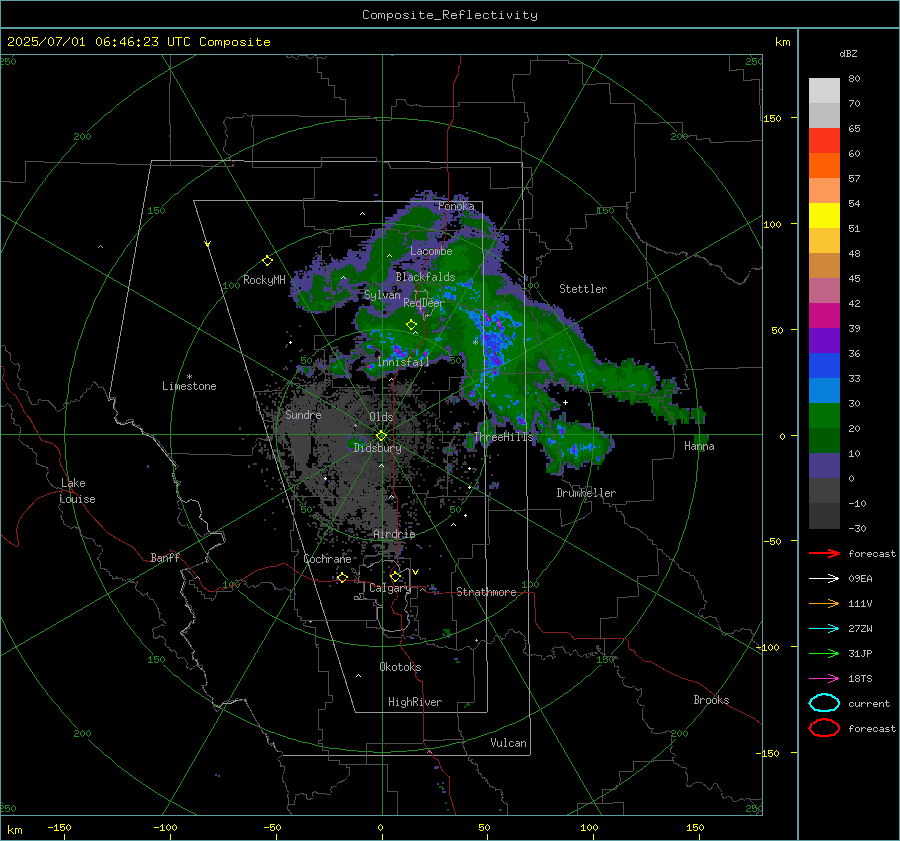This screenshot has width=900, height=841.
Task: Select the bright red swatch in dBZ scale
Action: coord(824,140)
